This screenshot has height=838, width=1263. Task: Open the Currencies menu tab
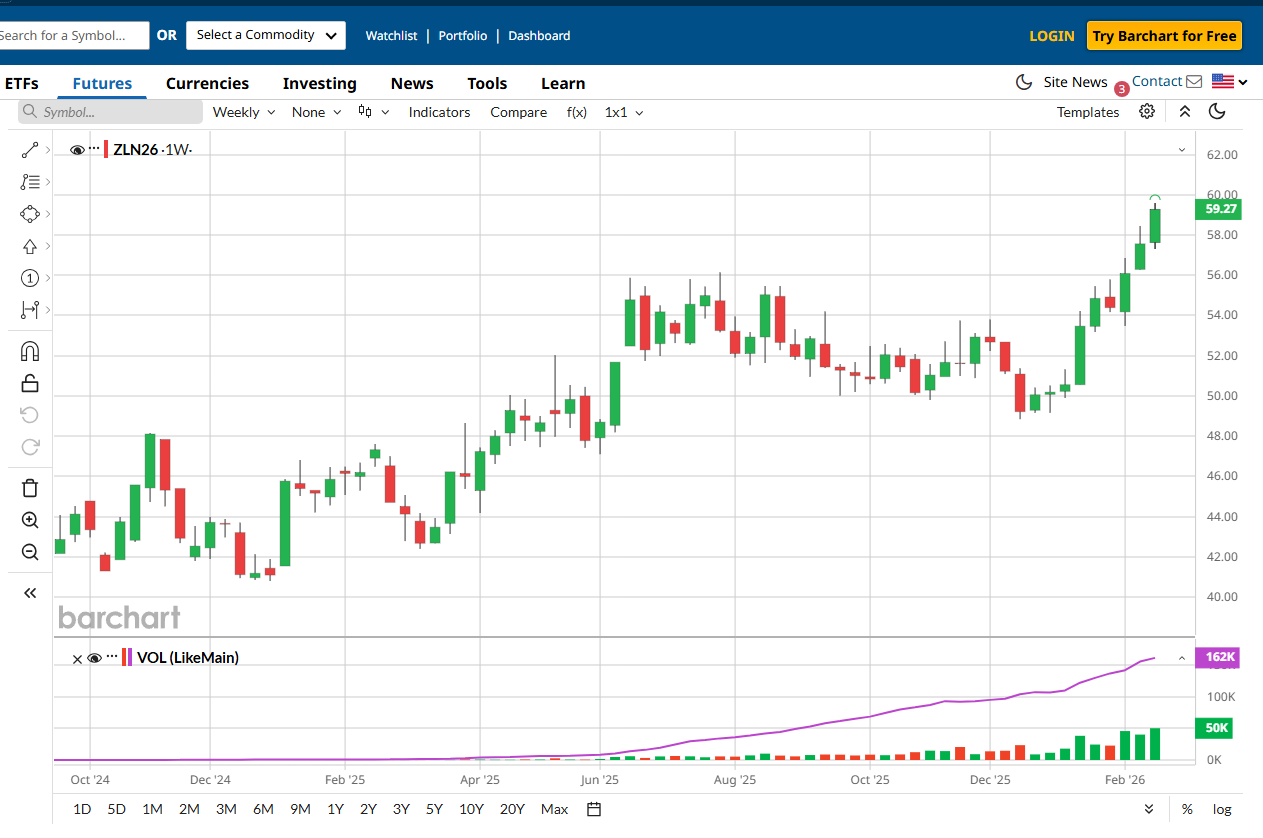[x=207, y=84]
